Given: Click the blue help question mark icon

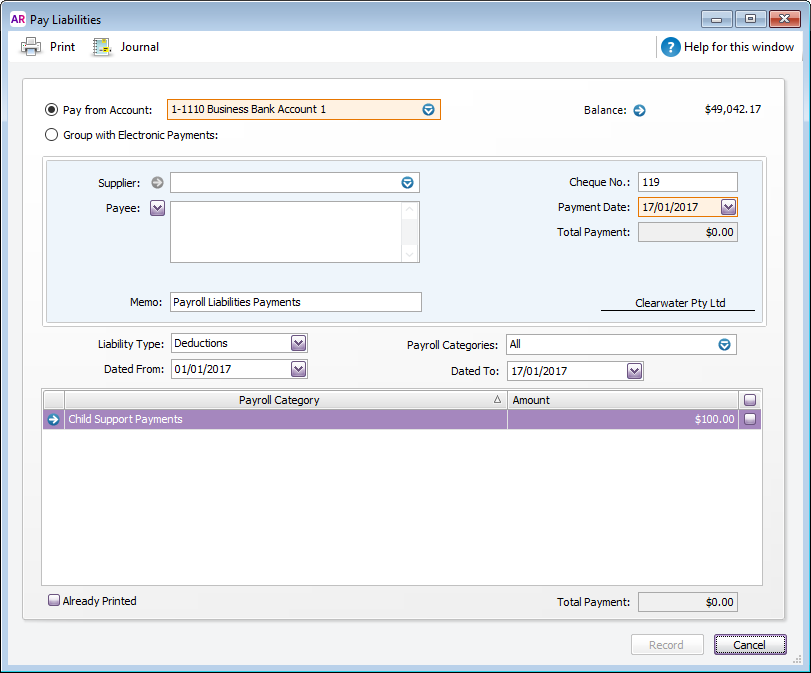Looking at the screenshot, I should click(670, 47).
